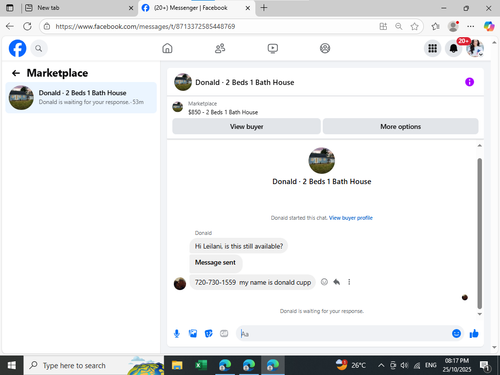Click the chat vertical scrollbar thumb
The width and height of the screenshot is (500, 375).
click(x=480, y=233)
